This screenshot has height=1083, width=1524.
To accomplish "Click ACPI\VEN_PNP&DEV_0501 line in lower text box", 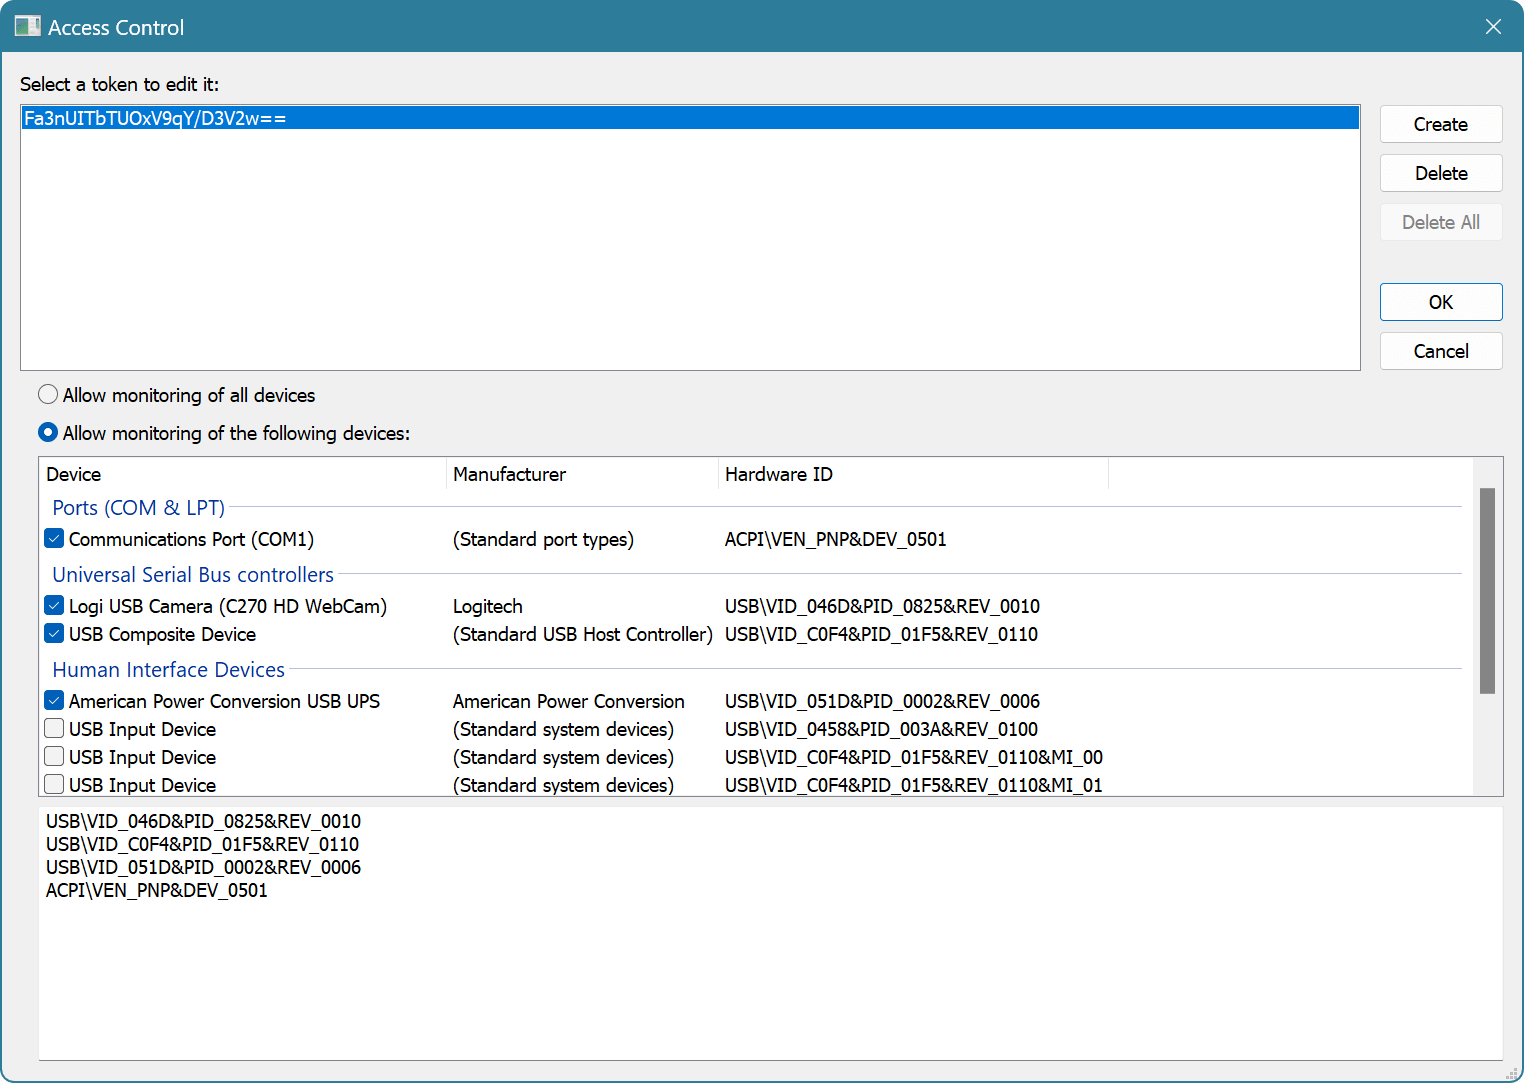I will 157,890.
